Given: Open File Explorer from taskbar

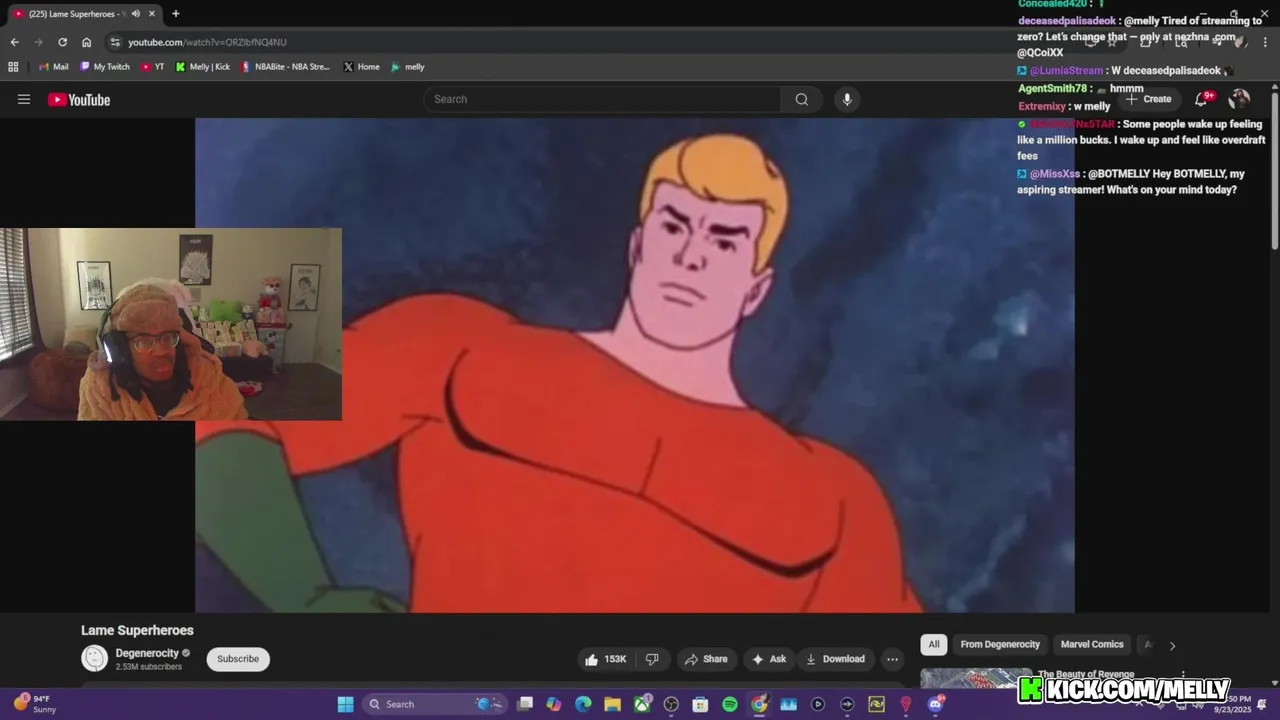Looking at the screenshot, I should [612, 704].
